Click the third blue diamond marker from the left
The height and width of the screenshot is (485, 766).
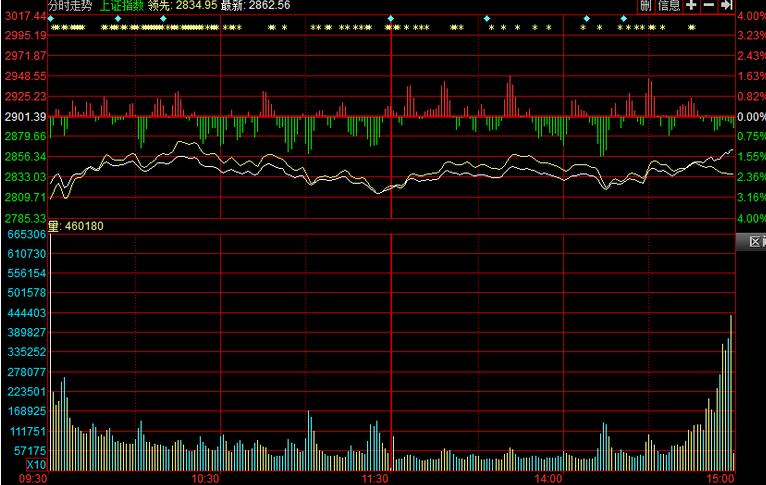pos(163,19)
